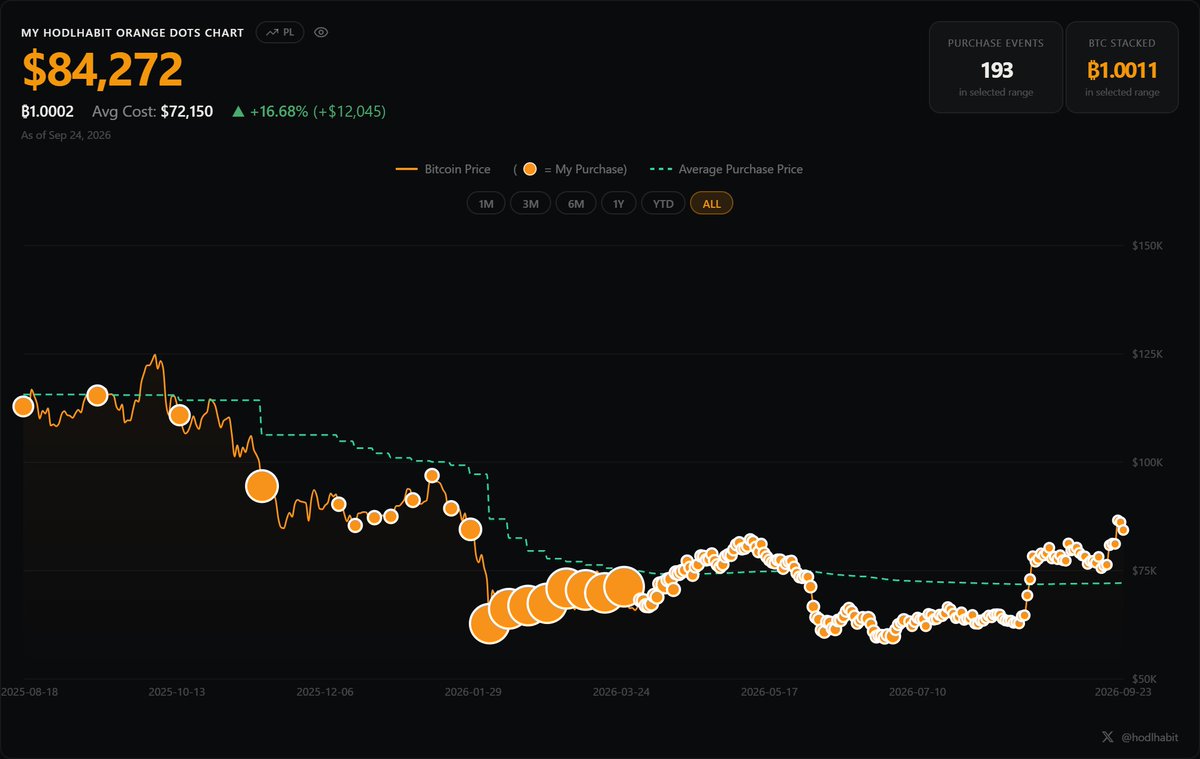Click the 2026-09-23 x-axis date

[1123, 691]
